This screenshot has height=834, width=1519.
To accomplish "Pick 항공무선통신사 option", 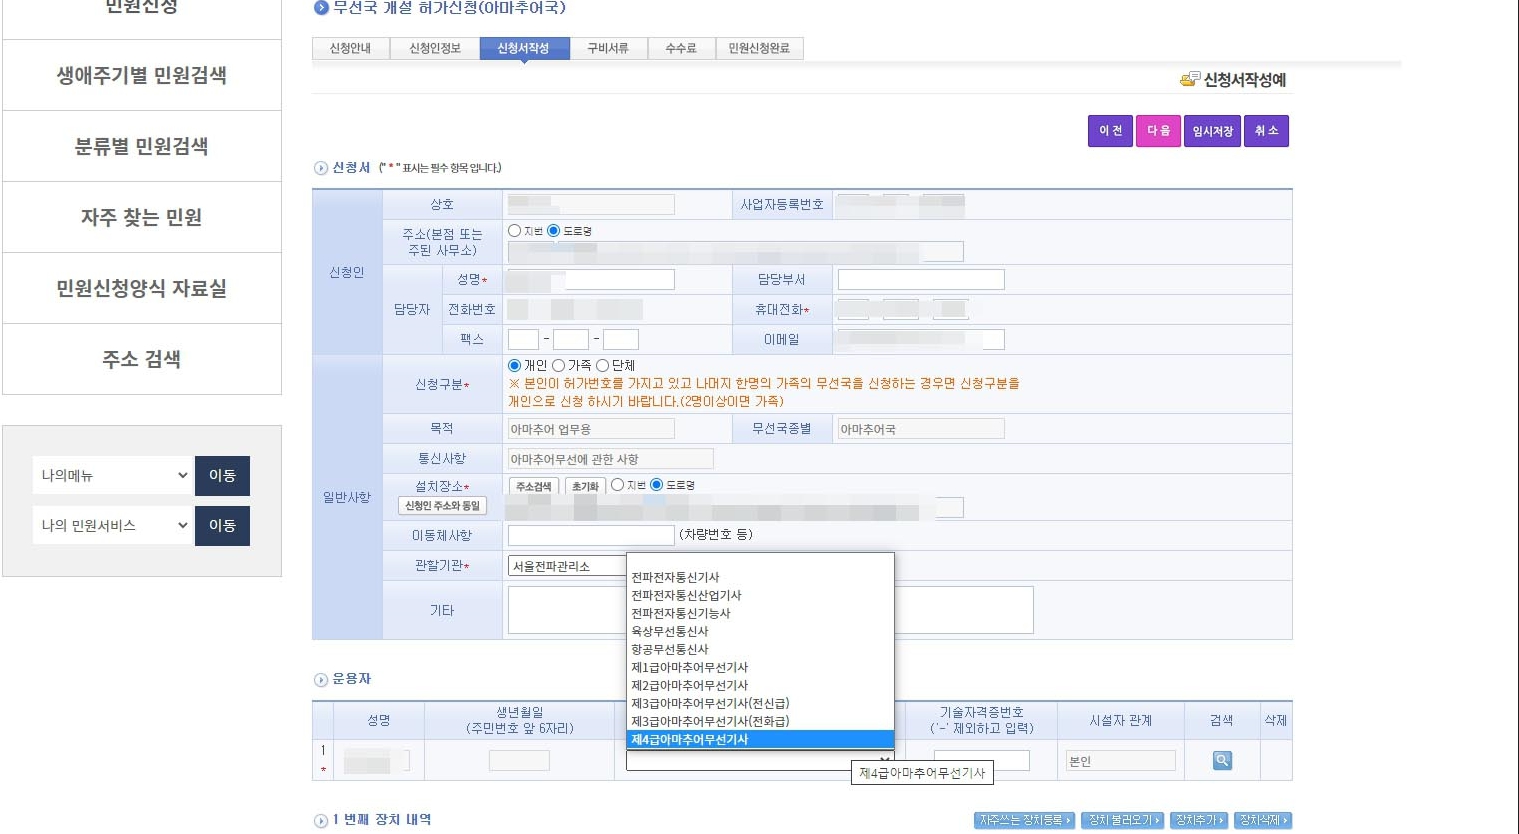I will point(760,649).
